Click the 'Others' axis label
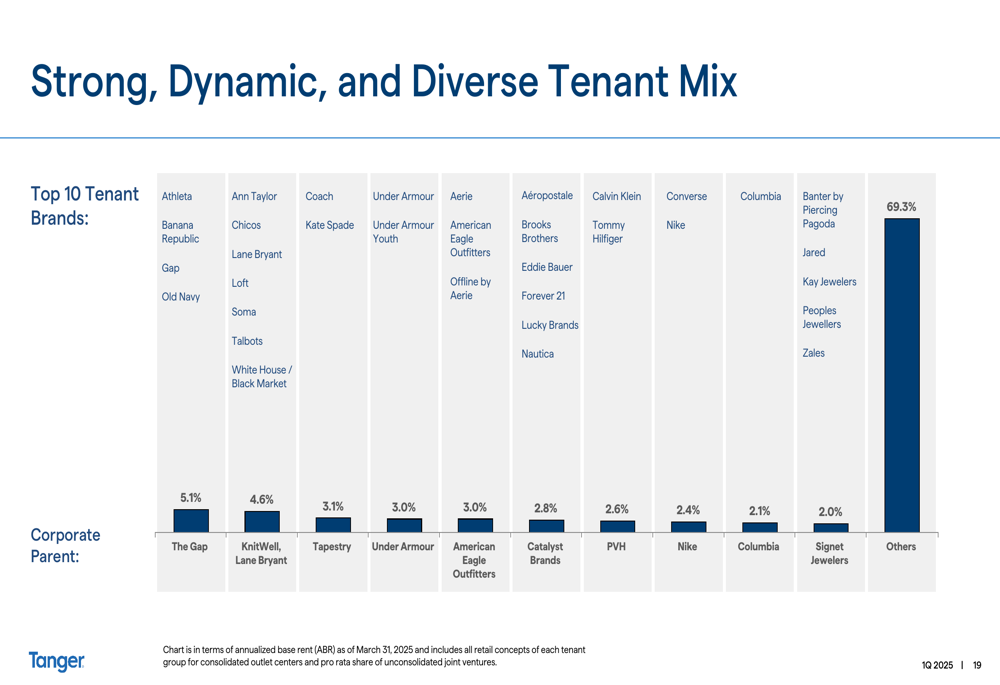The height and width of the screenshot is (685, 1000). (x=901, y=547)
